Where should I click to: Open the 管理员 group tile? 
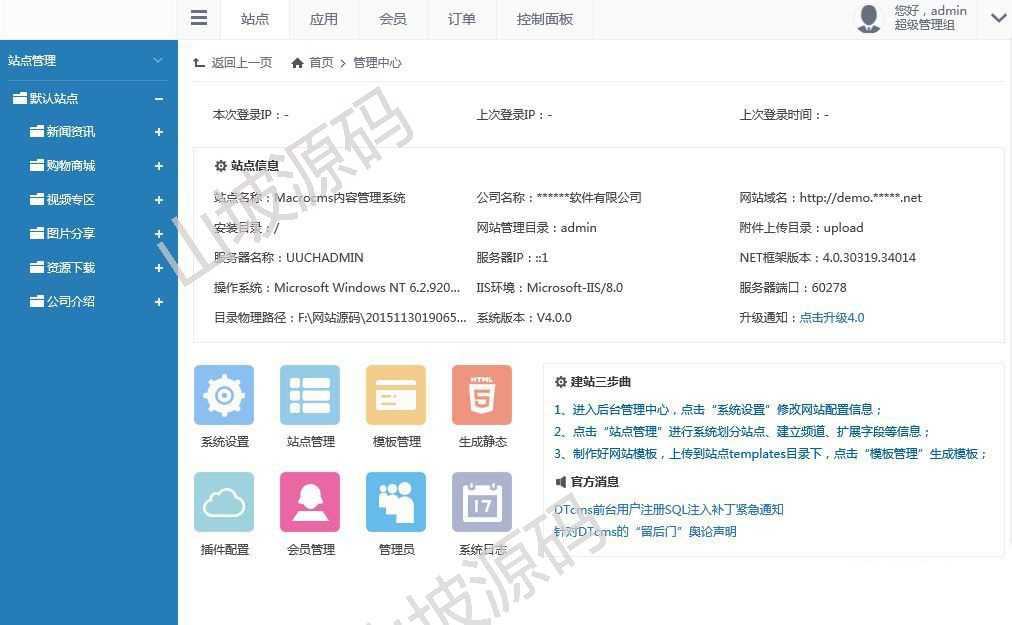(396, 502)
